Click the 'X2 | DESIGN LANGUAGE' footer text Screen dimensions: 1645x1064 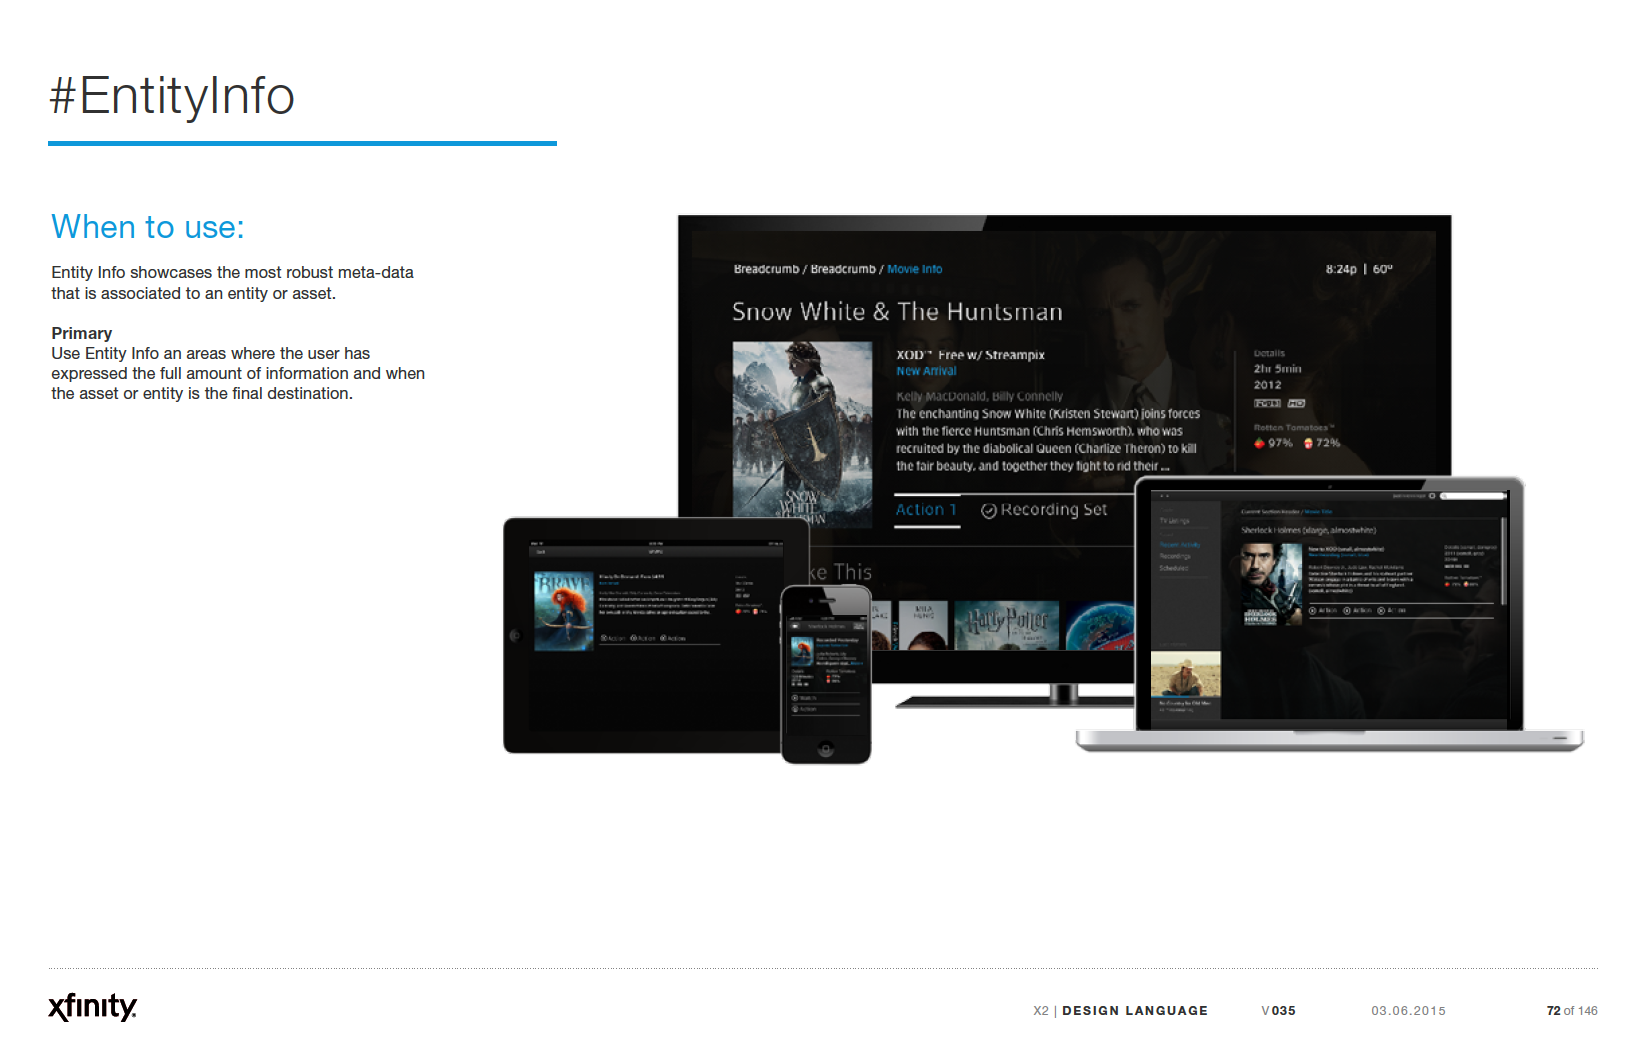coord(1121,1011)
